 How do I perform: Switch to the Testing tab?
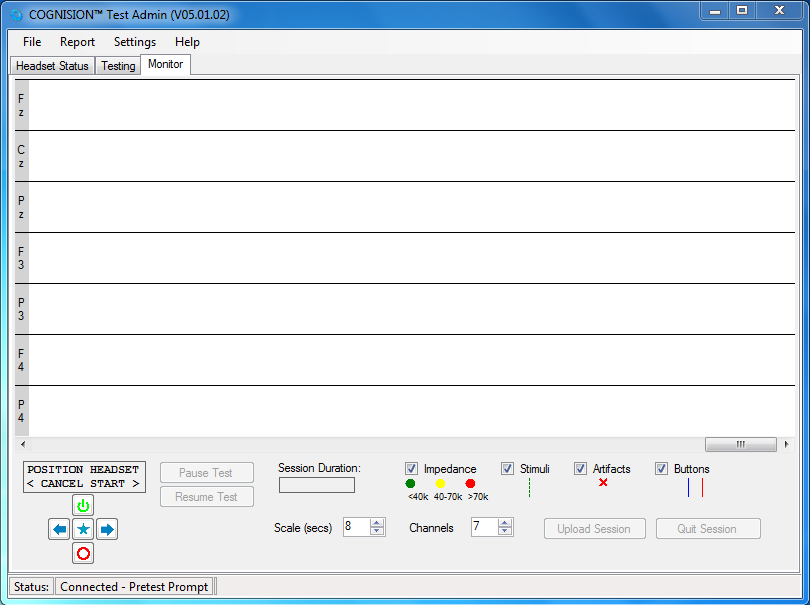tap(118, 66)
